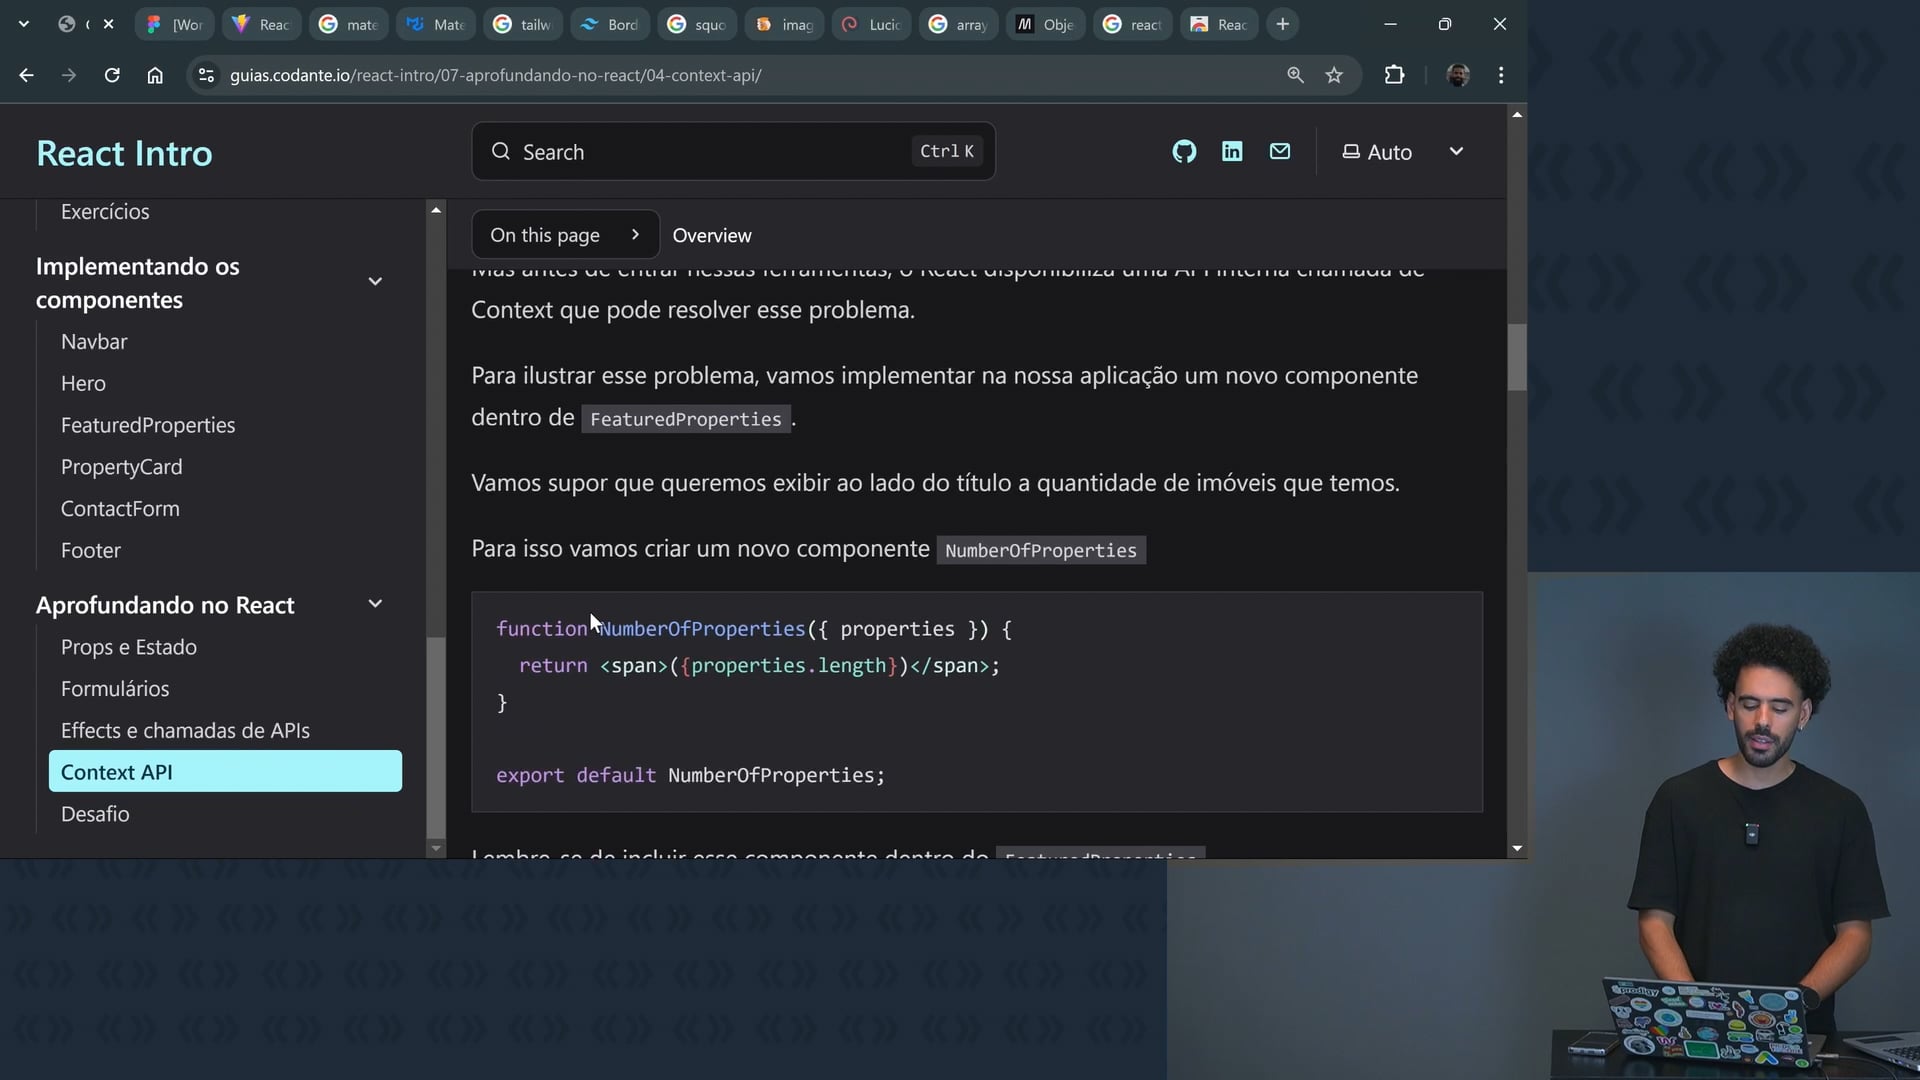Click the email envelope icon
The width and height of the screenshot is (1920, 1080).
pyautogui.click(x=1280, y=152)
